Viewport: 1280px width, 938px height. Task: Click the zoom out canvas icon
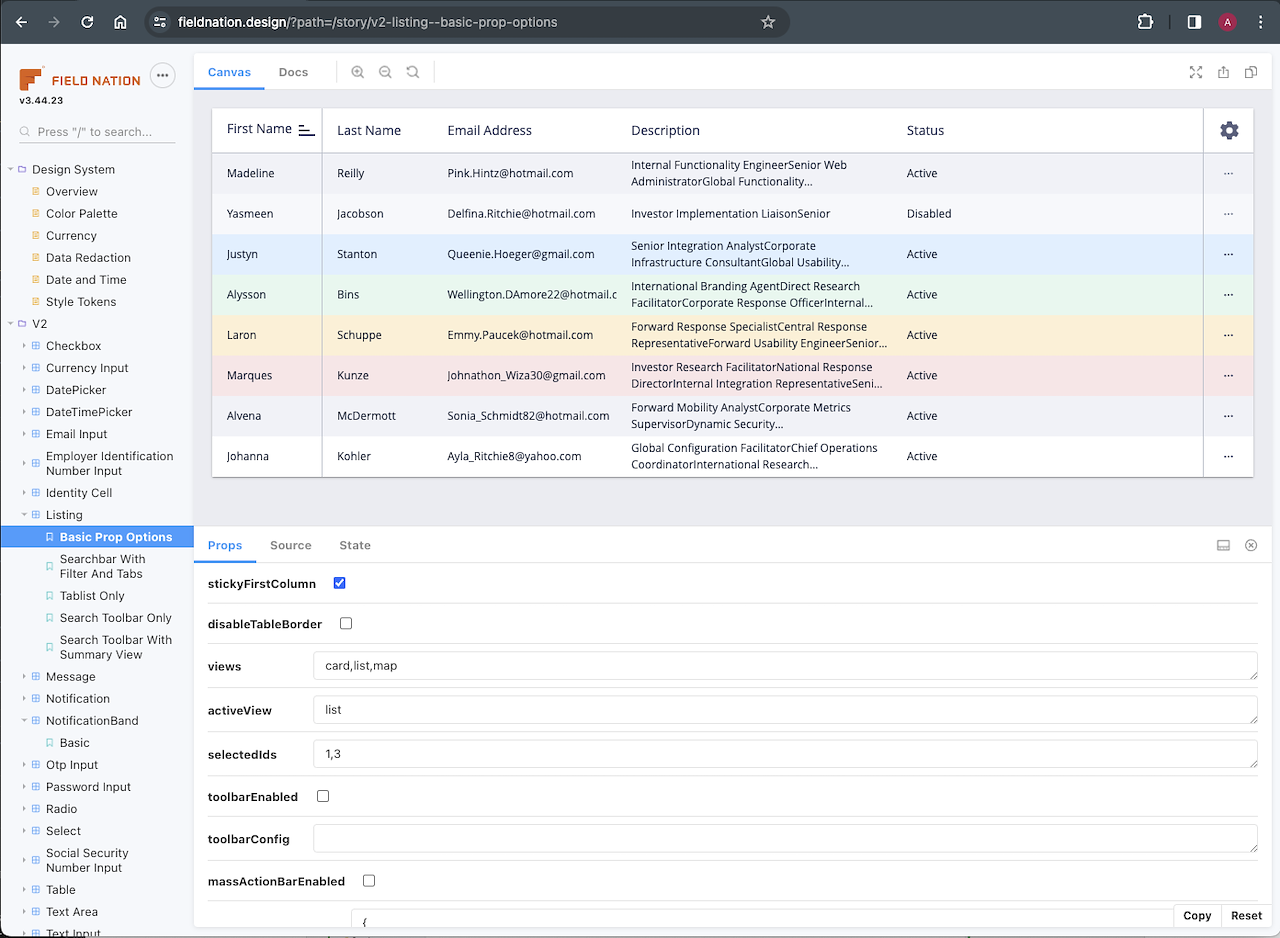pyautogui.click(x=385, y=72)
